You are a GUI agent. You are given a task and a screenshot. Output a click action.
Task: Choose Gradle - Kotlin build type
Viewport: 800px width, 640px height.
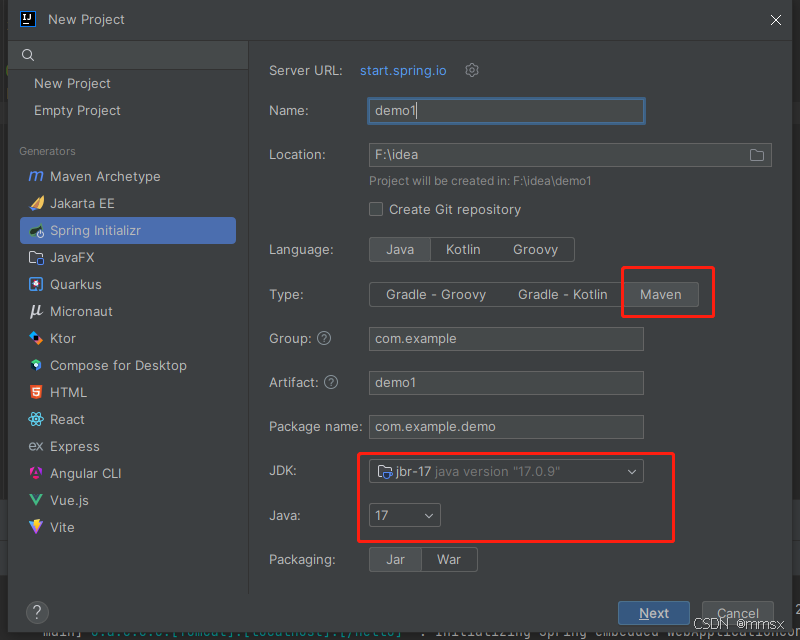pyautogui.click(x=563, y=294)
